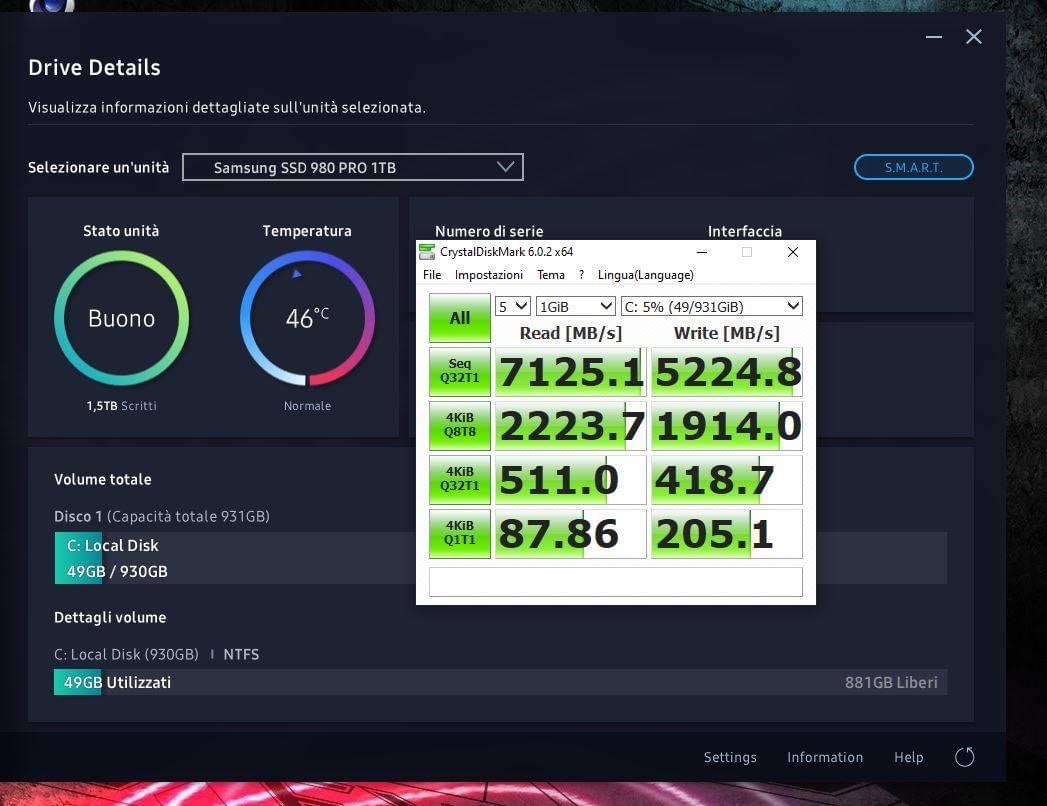This screenshot has height=806, width=1047.
Task: Click the Volume totale heading
Action: tap(103, 479)
